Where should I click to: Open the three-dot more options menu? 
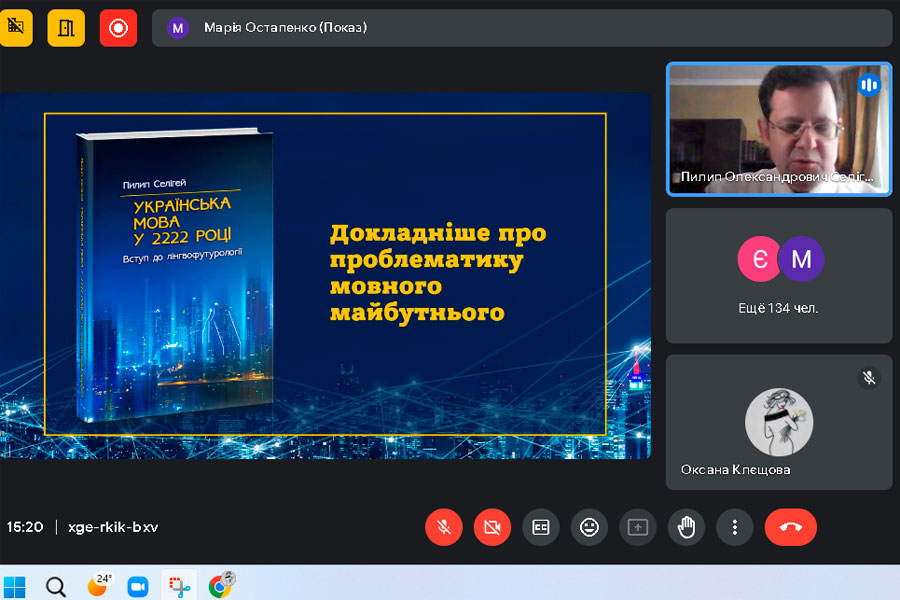[735, 527]
